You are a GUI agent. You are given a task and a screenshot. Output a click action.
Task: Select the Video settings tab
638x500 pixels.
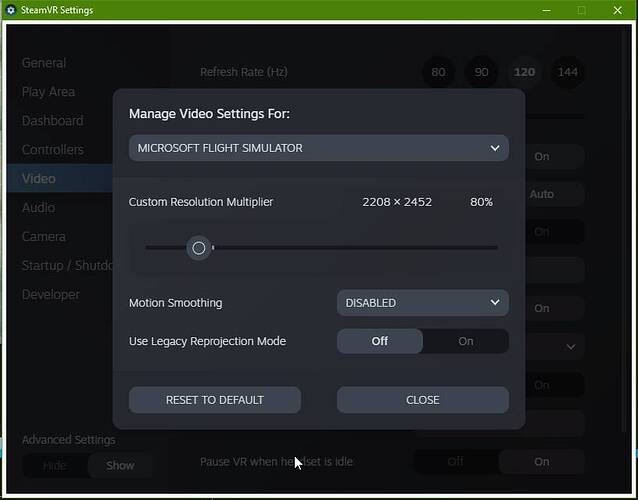(x=60, y=178)
